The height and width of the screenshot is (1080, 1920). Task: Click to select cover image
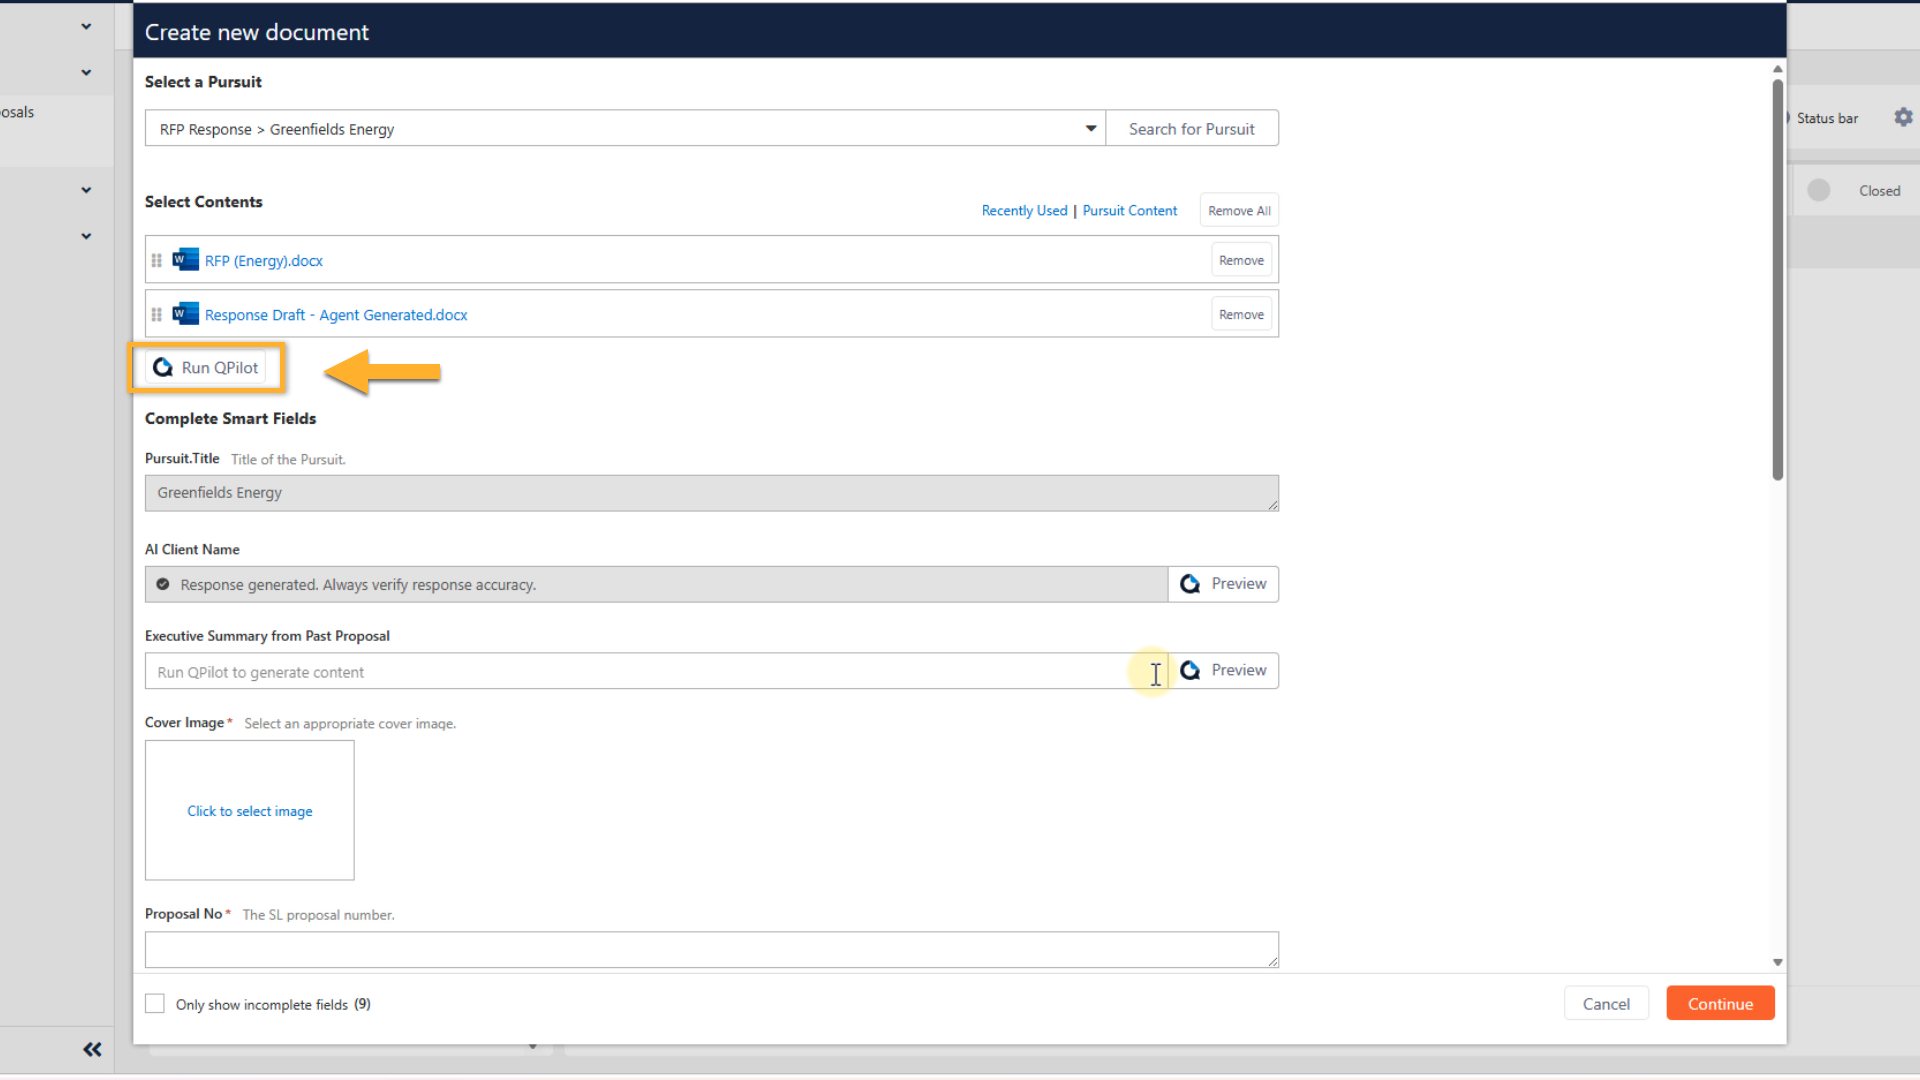pyautogui.click(x=250, y=810)
